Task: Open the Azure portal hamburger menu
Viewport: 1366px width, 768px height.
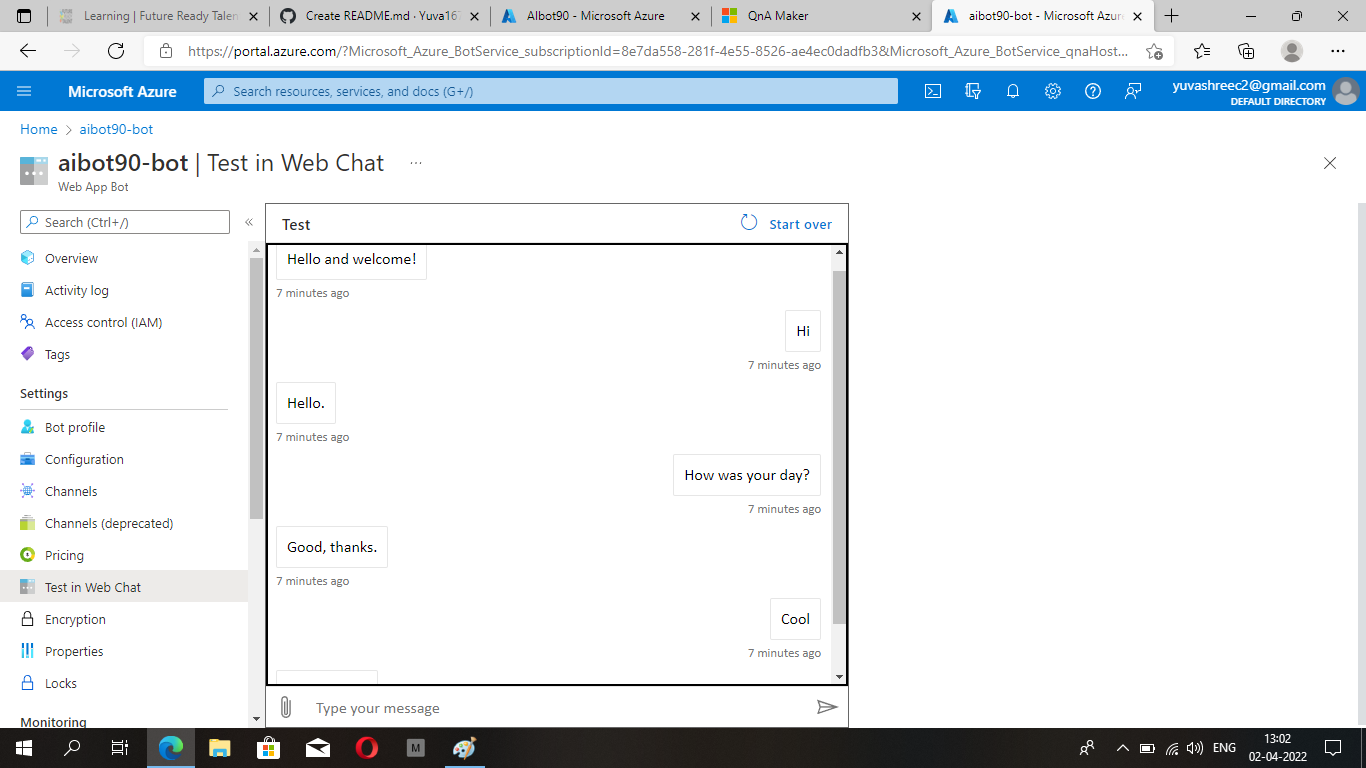Action: coord(24,91)
